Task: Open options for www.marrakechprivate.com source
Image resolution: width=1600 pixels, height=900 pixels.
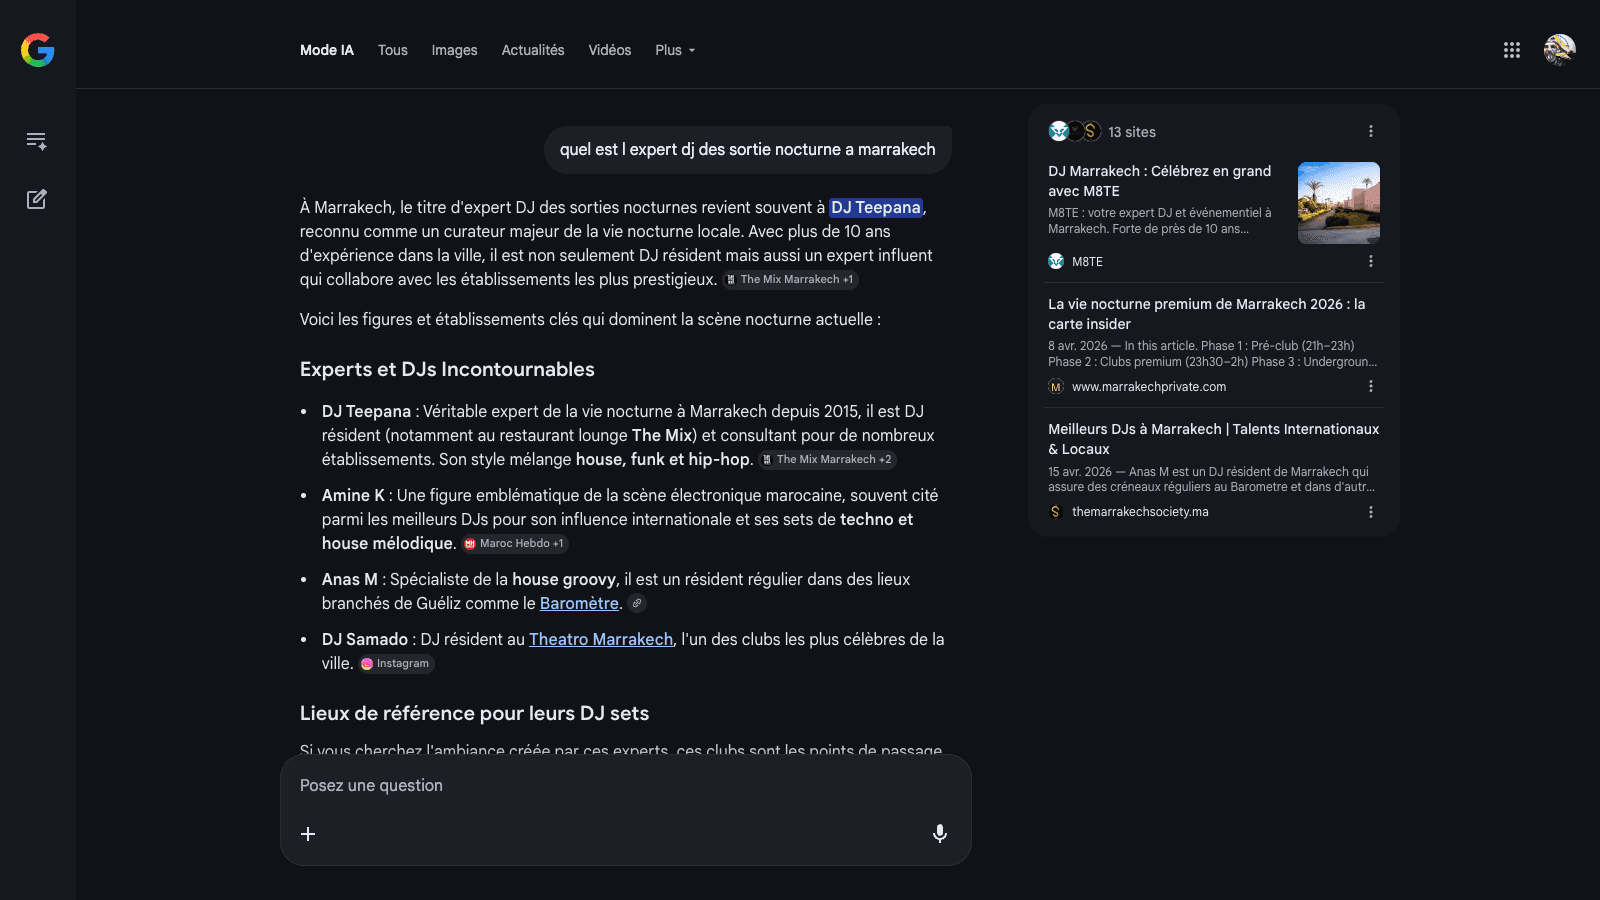Action: pyautogui.click(x=1371, y=386)
